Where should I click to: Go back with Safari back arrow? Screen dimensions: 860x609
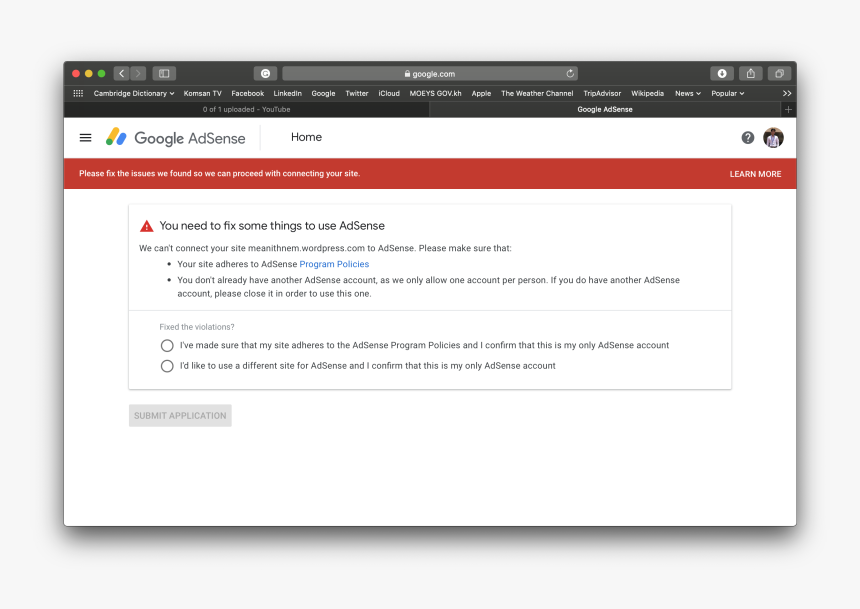pos(122,74)
